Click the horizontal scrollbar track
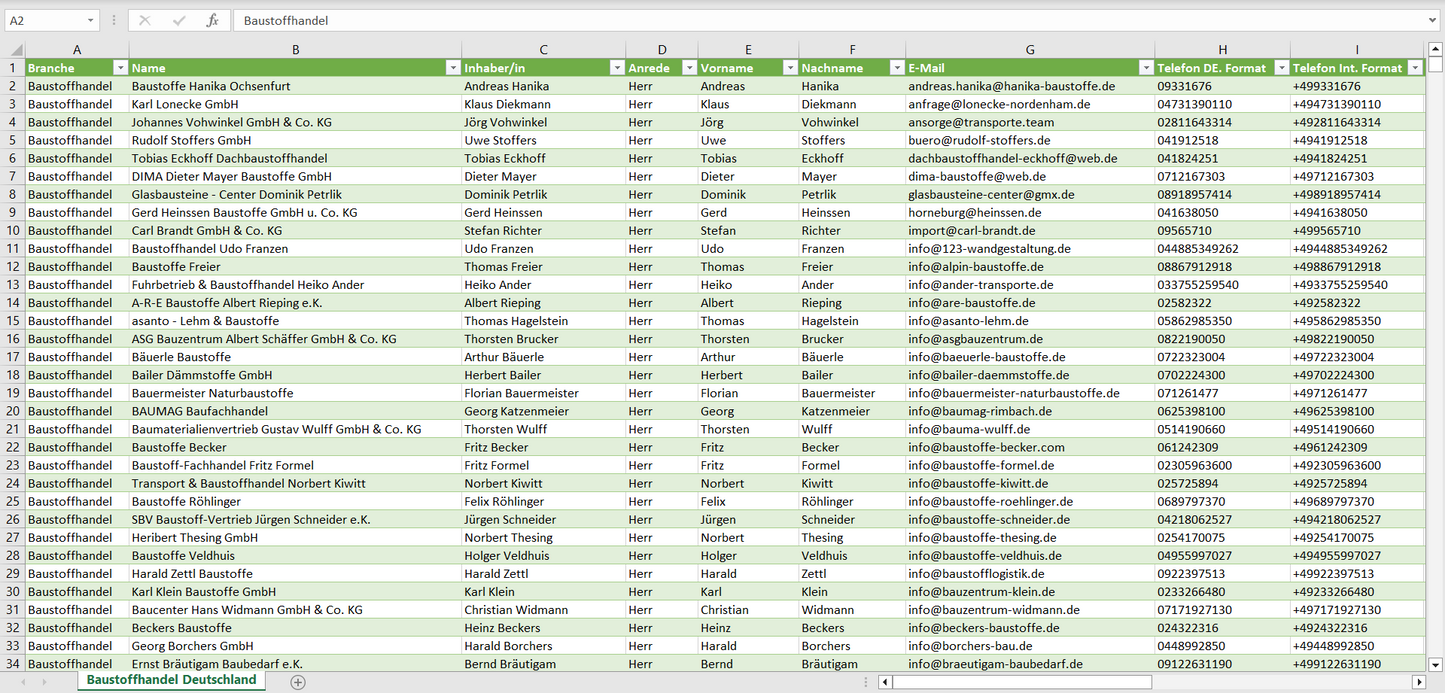Screen dimensions: 1445x693 tap(1150, 682)
